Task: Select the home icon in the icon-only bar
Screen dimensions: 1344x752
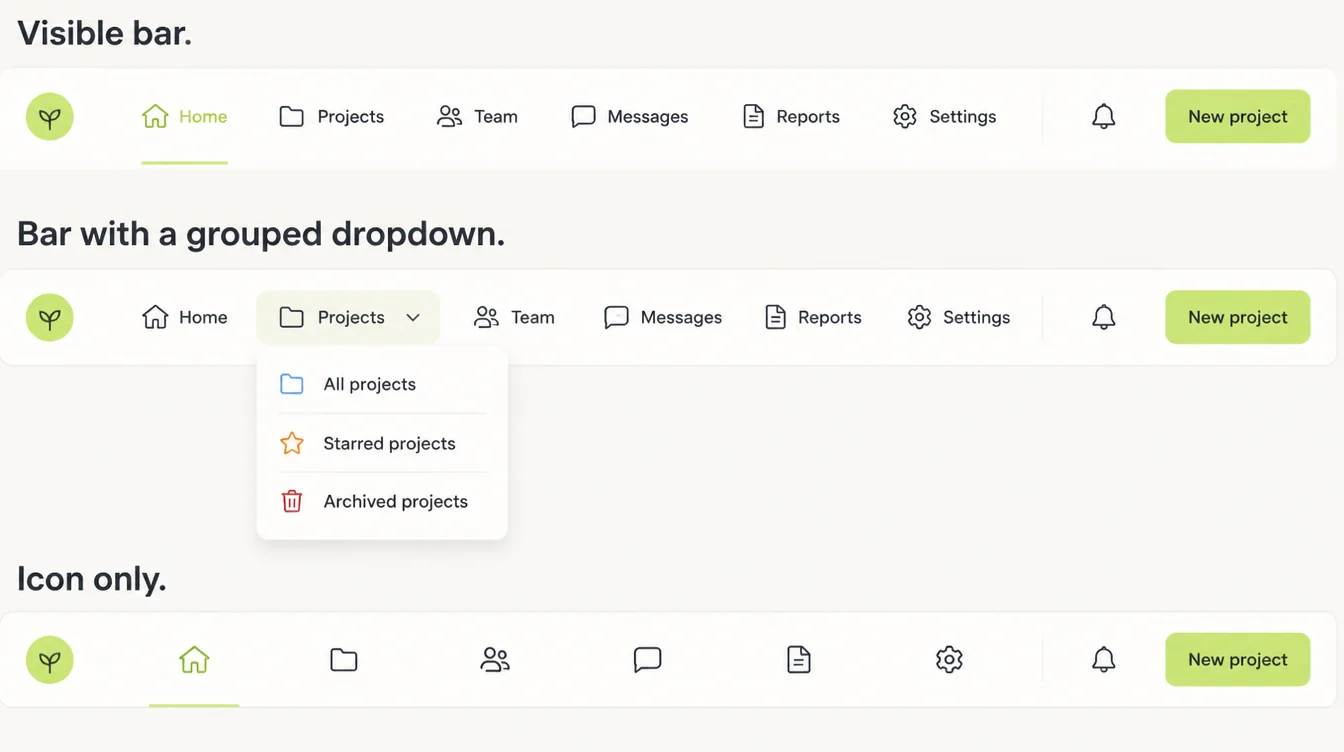Action: (194, 660)
